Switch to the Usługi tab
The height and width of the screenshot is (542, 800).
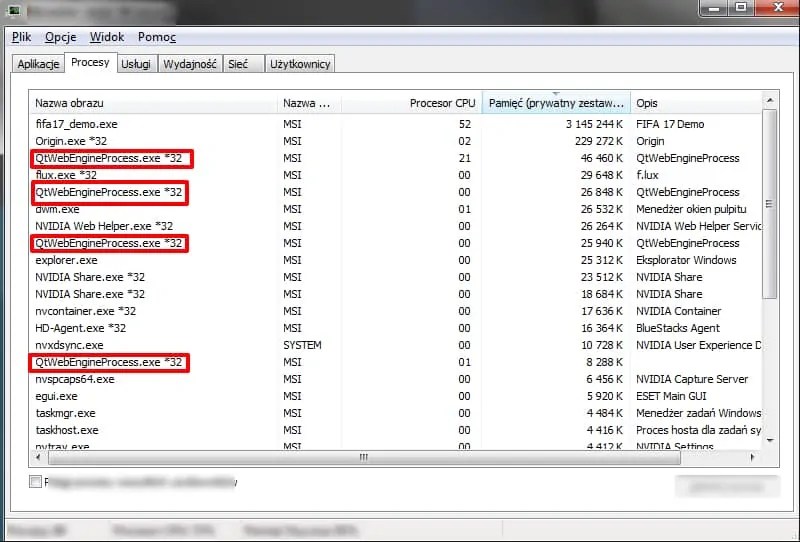point(136,64)
